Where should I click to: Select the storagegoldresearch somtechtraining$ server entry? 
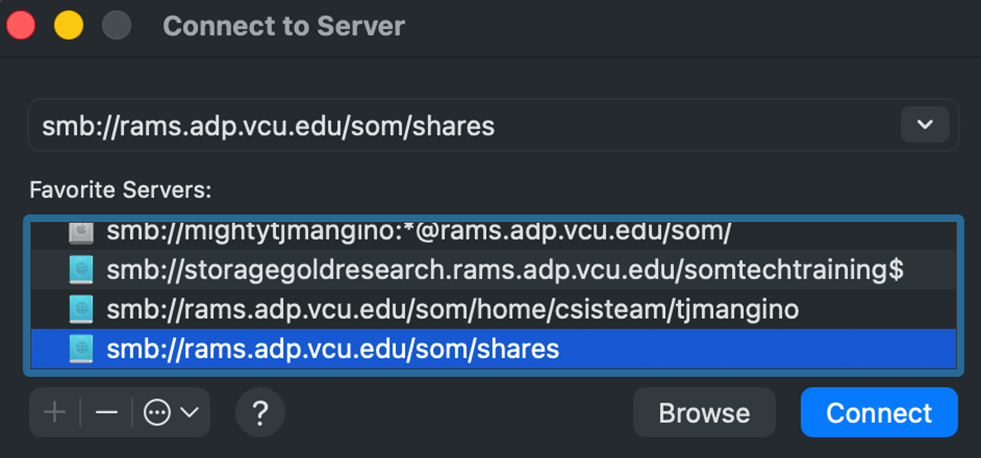tap(505, 269)
